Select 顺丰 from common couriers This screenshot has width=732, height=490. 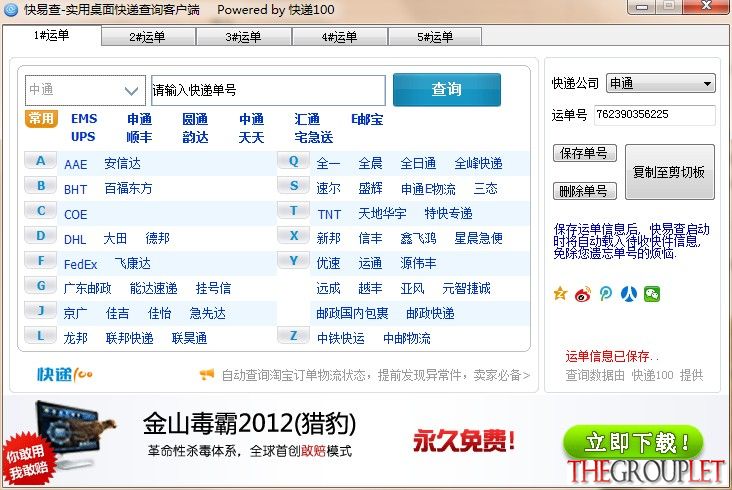click(139, 137)
